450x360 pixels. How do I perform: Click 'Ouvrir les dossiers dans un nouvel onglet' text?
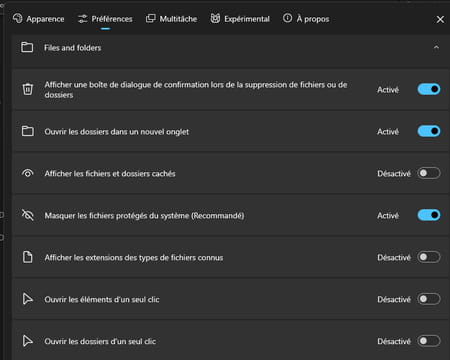(x=117, y=132)
